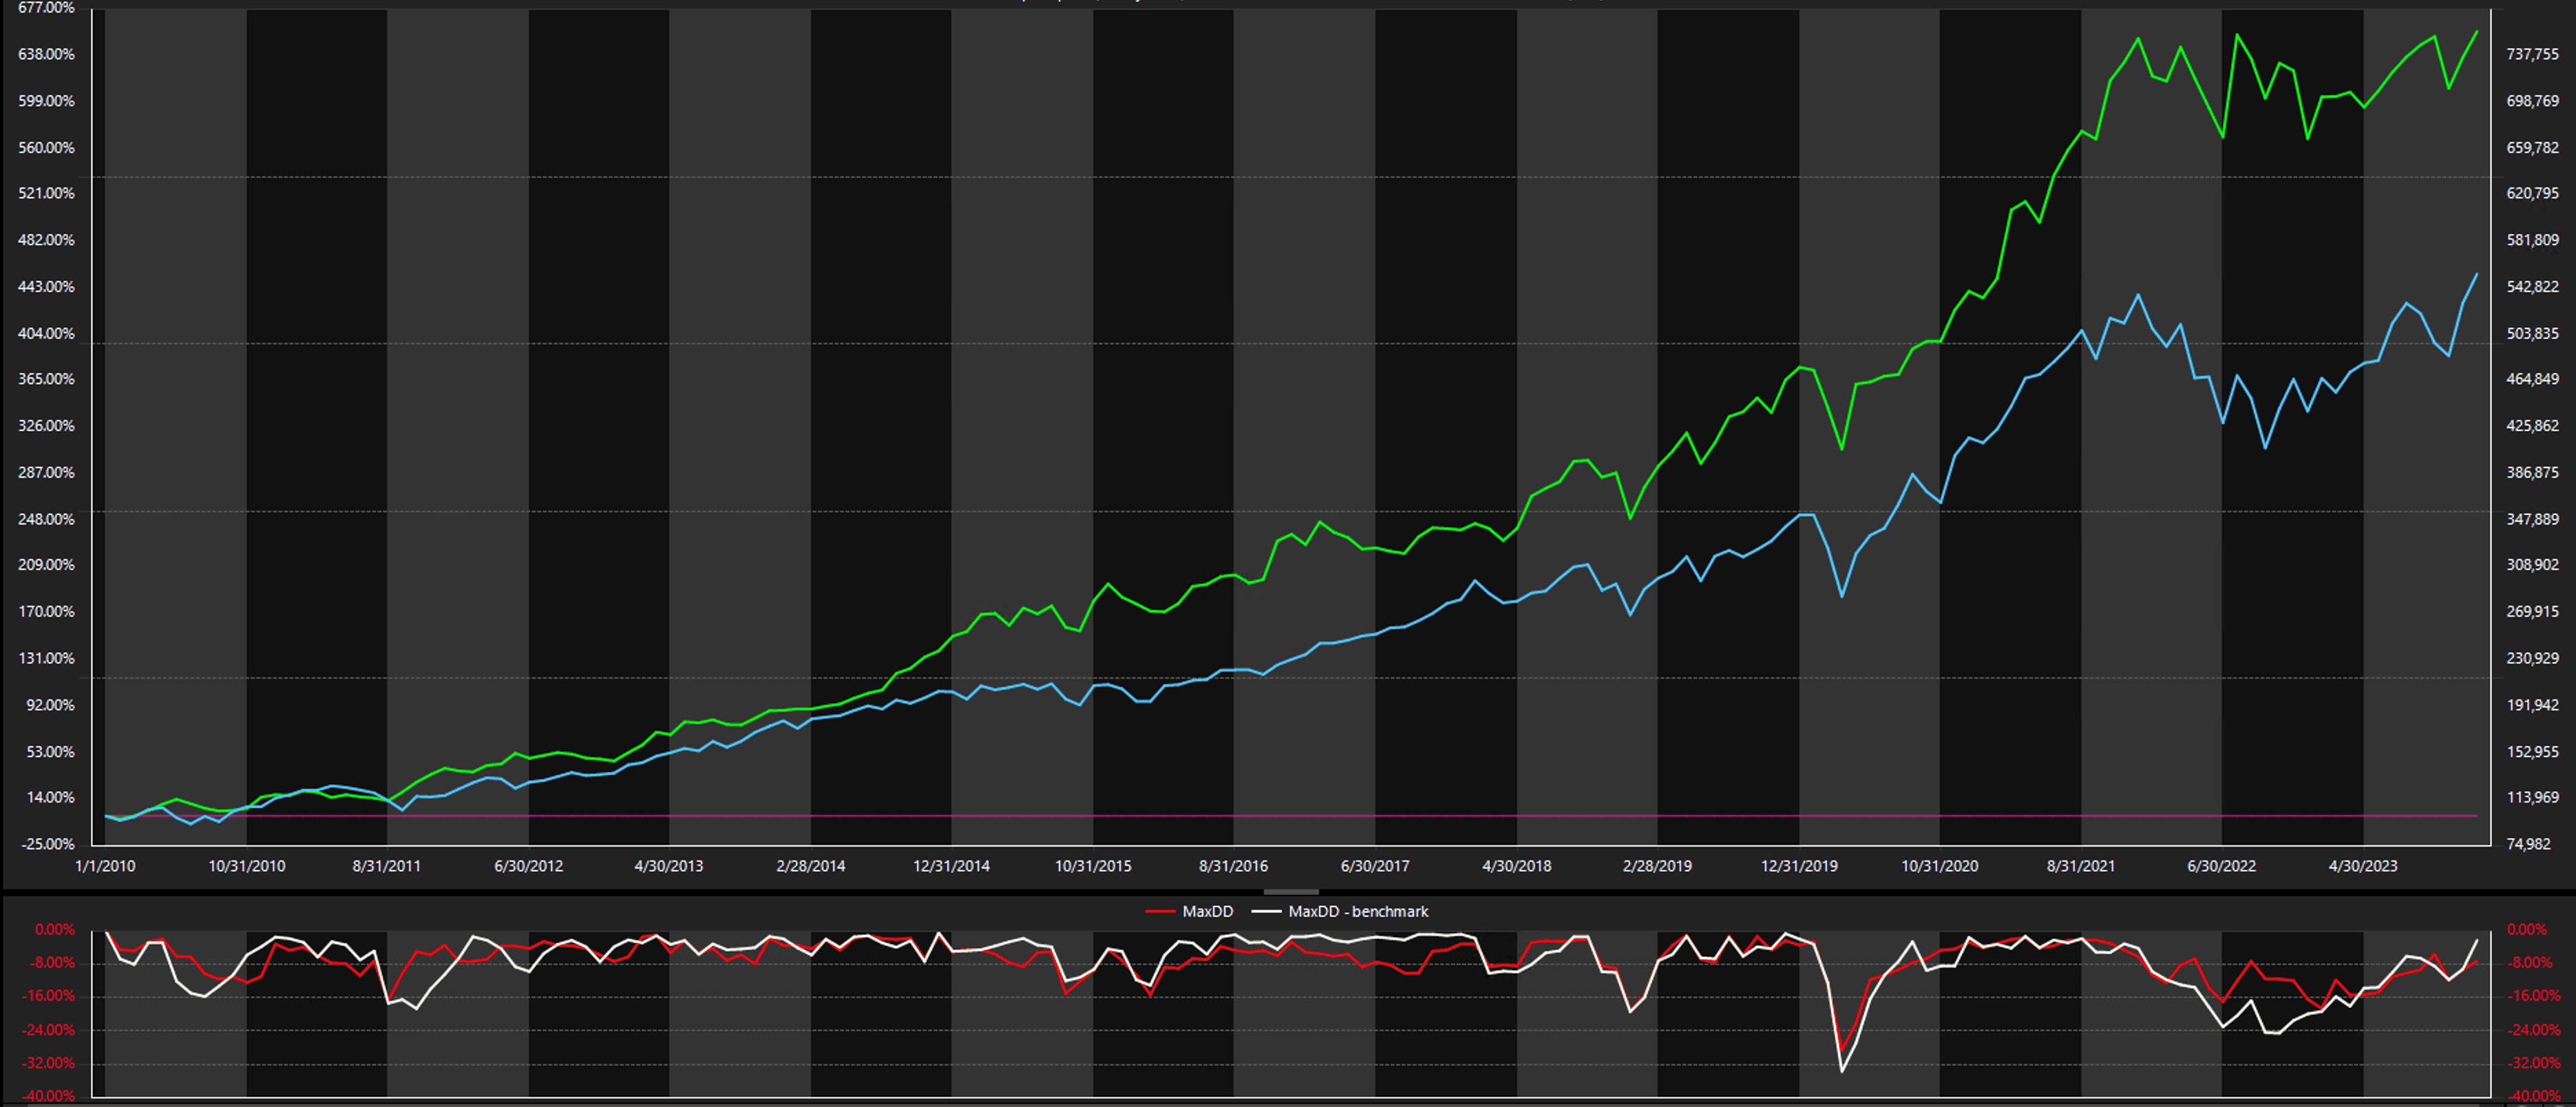This screenshot has width=2576, height=1107.
Task: Click the 287.00% axis label
Action: pyautogui.click(x=46, y=473)
